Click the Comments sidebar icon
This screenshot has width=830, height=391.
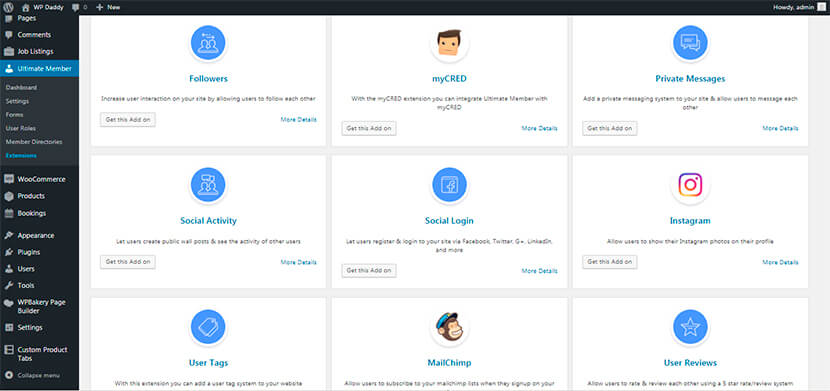pos(8,35)
